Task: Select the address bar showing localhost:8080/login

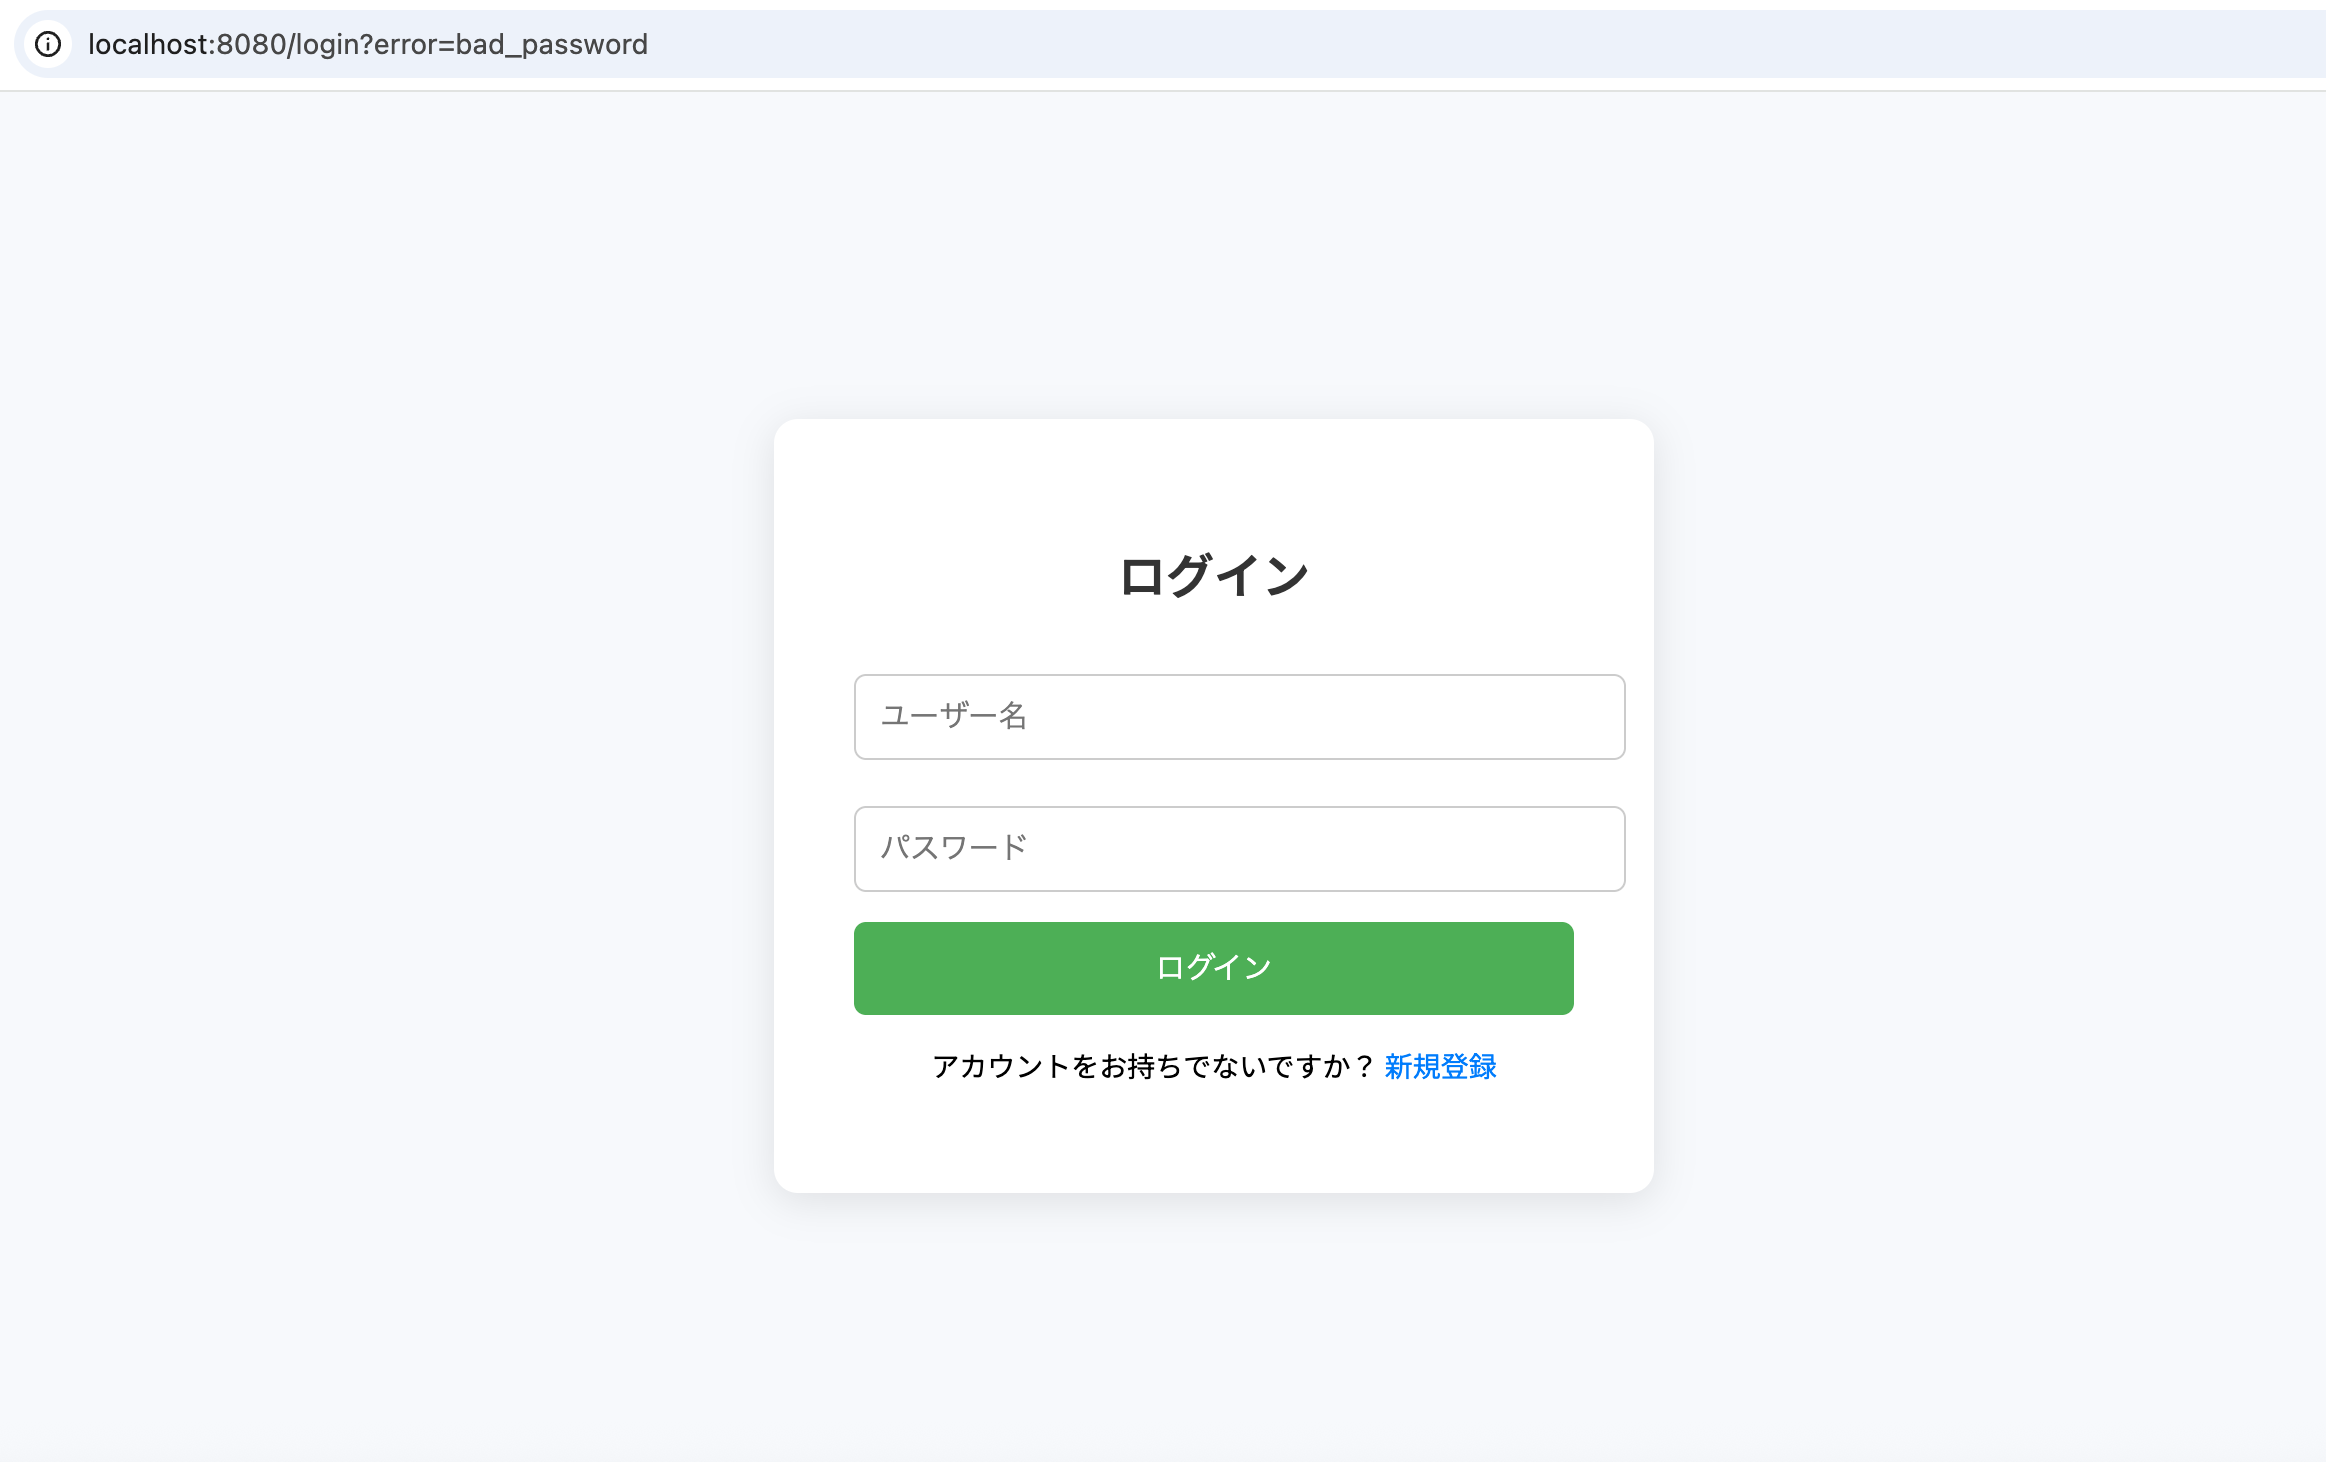Action: (x=367, y=44)
